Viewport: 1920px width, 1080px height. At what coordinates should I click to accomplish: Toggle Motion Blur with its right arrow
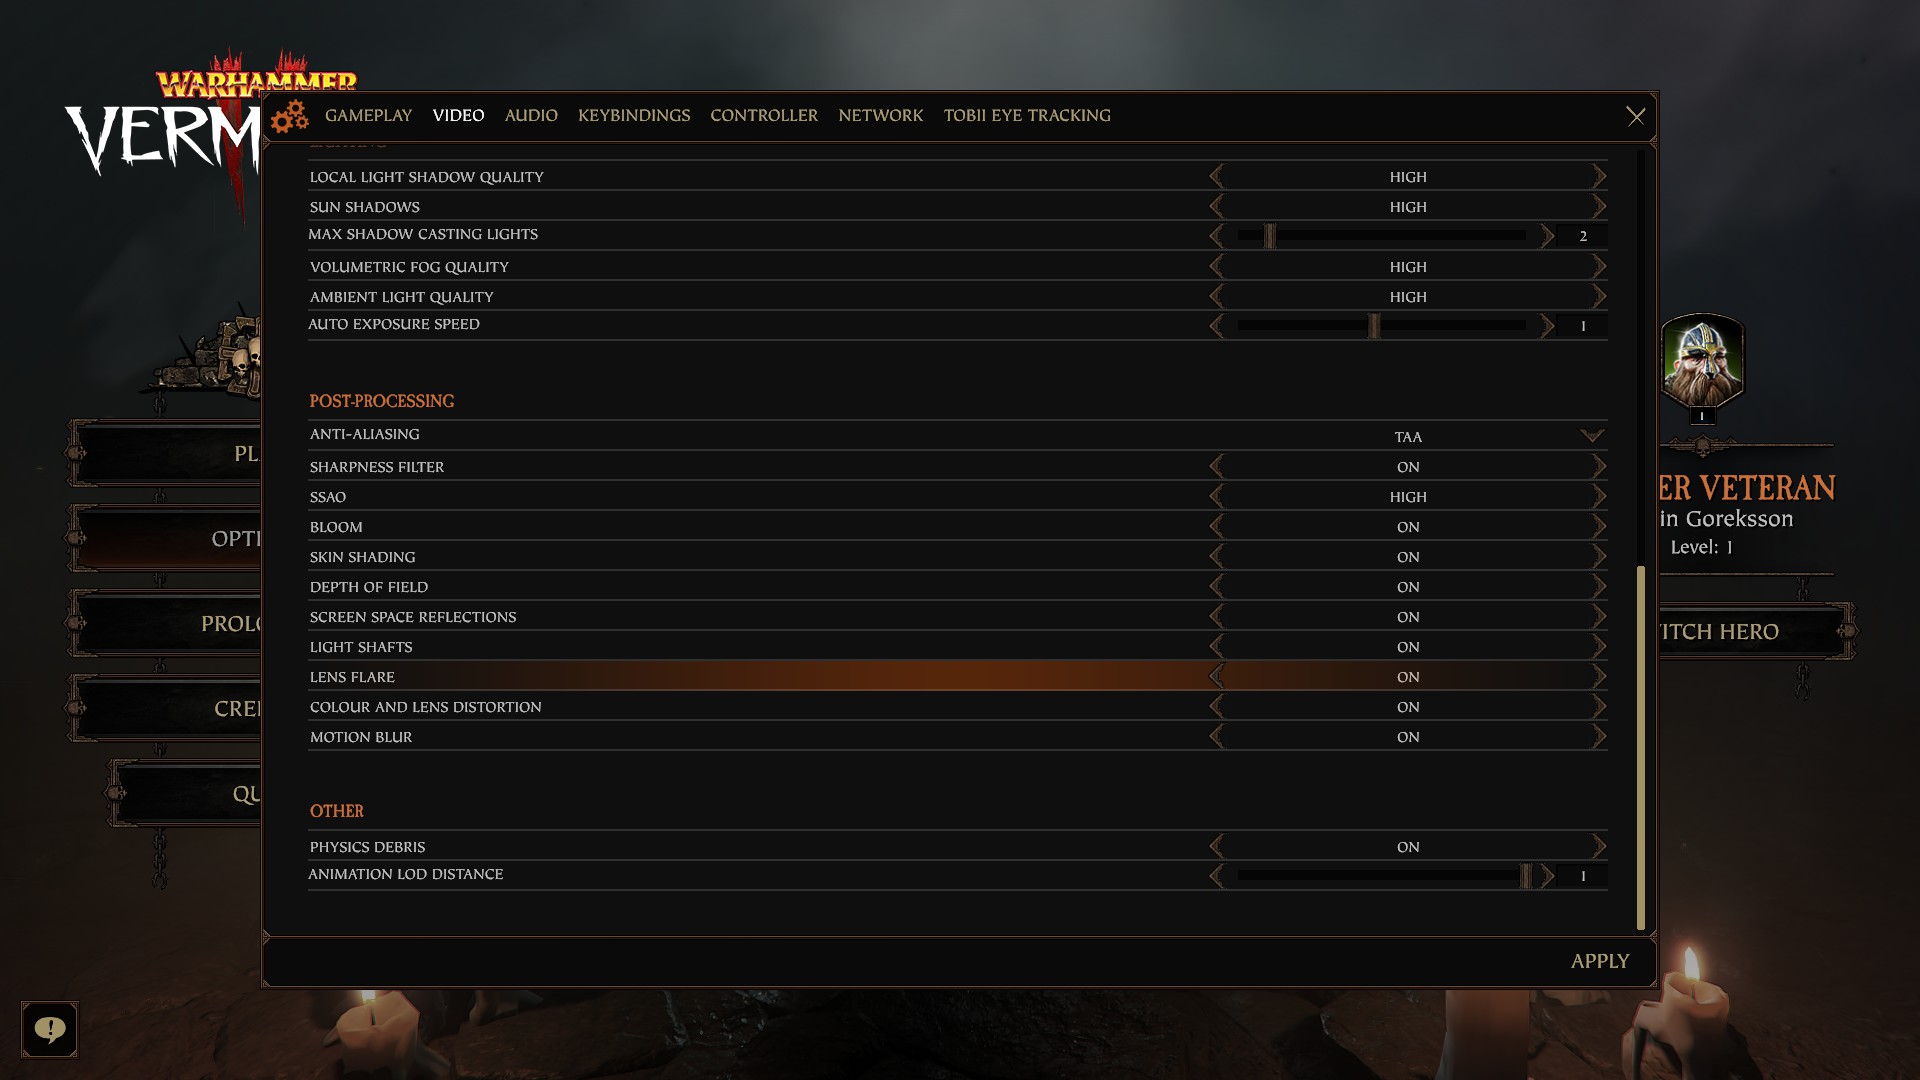[x=1599, y=737]
